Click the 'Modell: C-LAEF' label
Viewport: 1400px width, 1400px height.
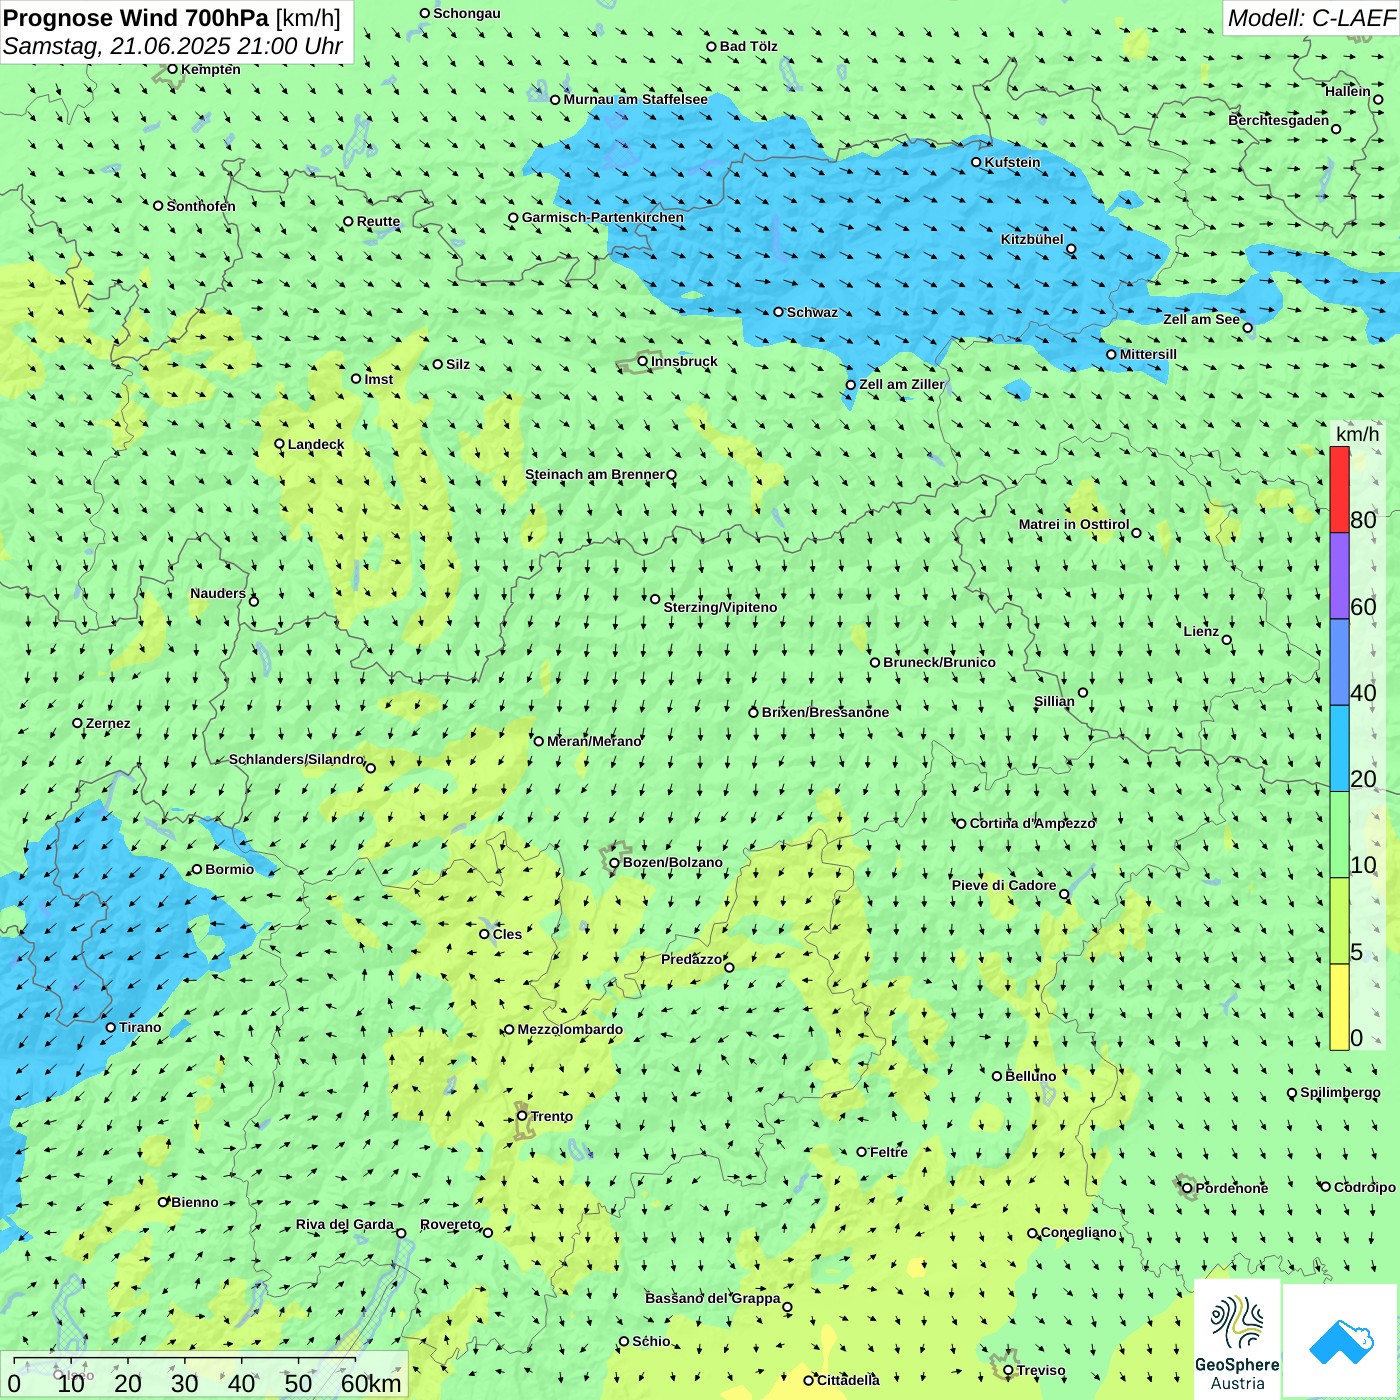pyautogui.click(x=1311, y=18)
